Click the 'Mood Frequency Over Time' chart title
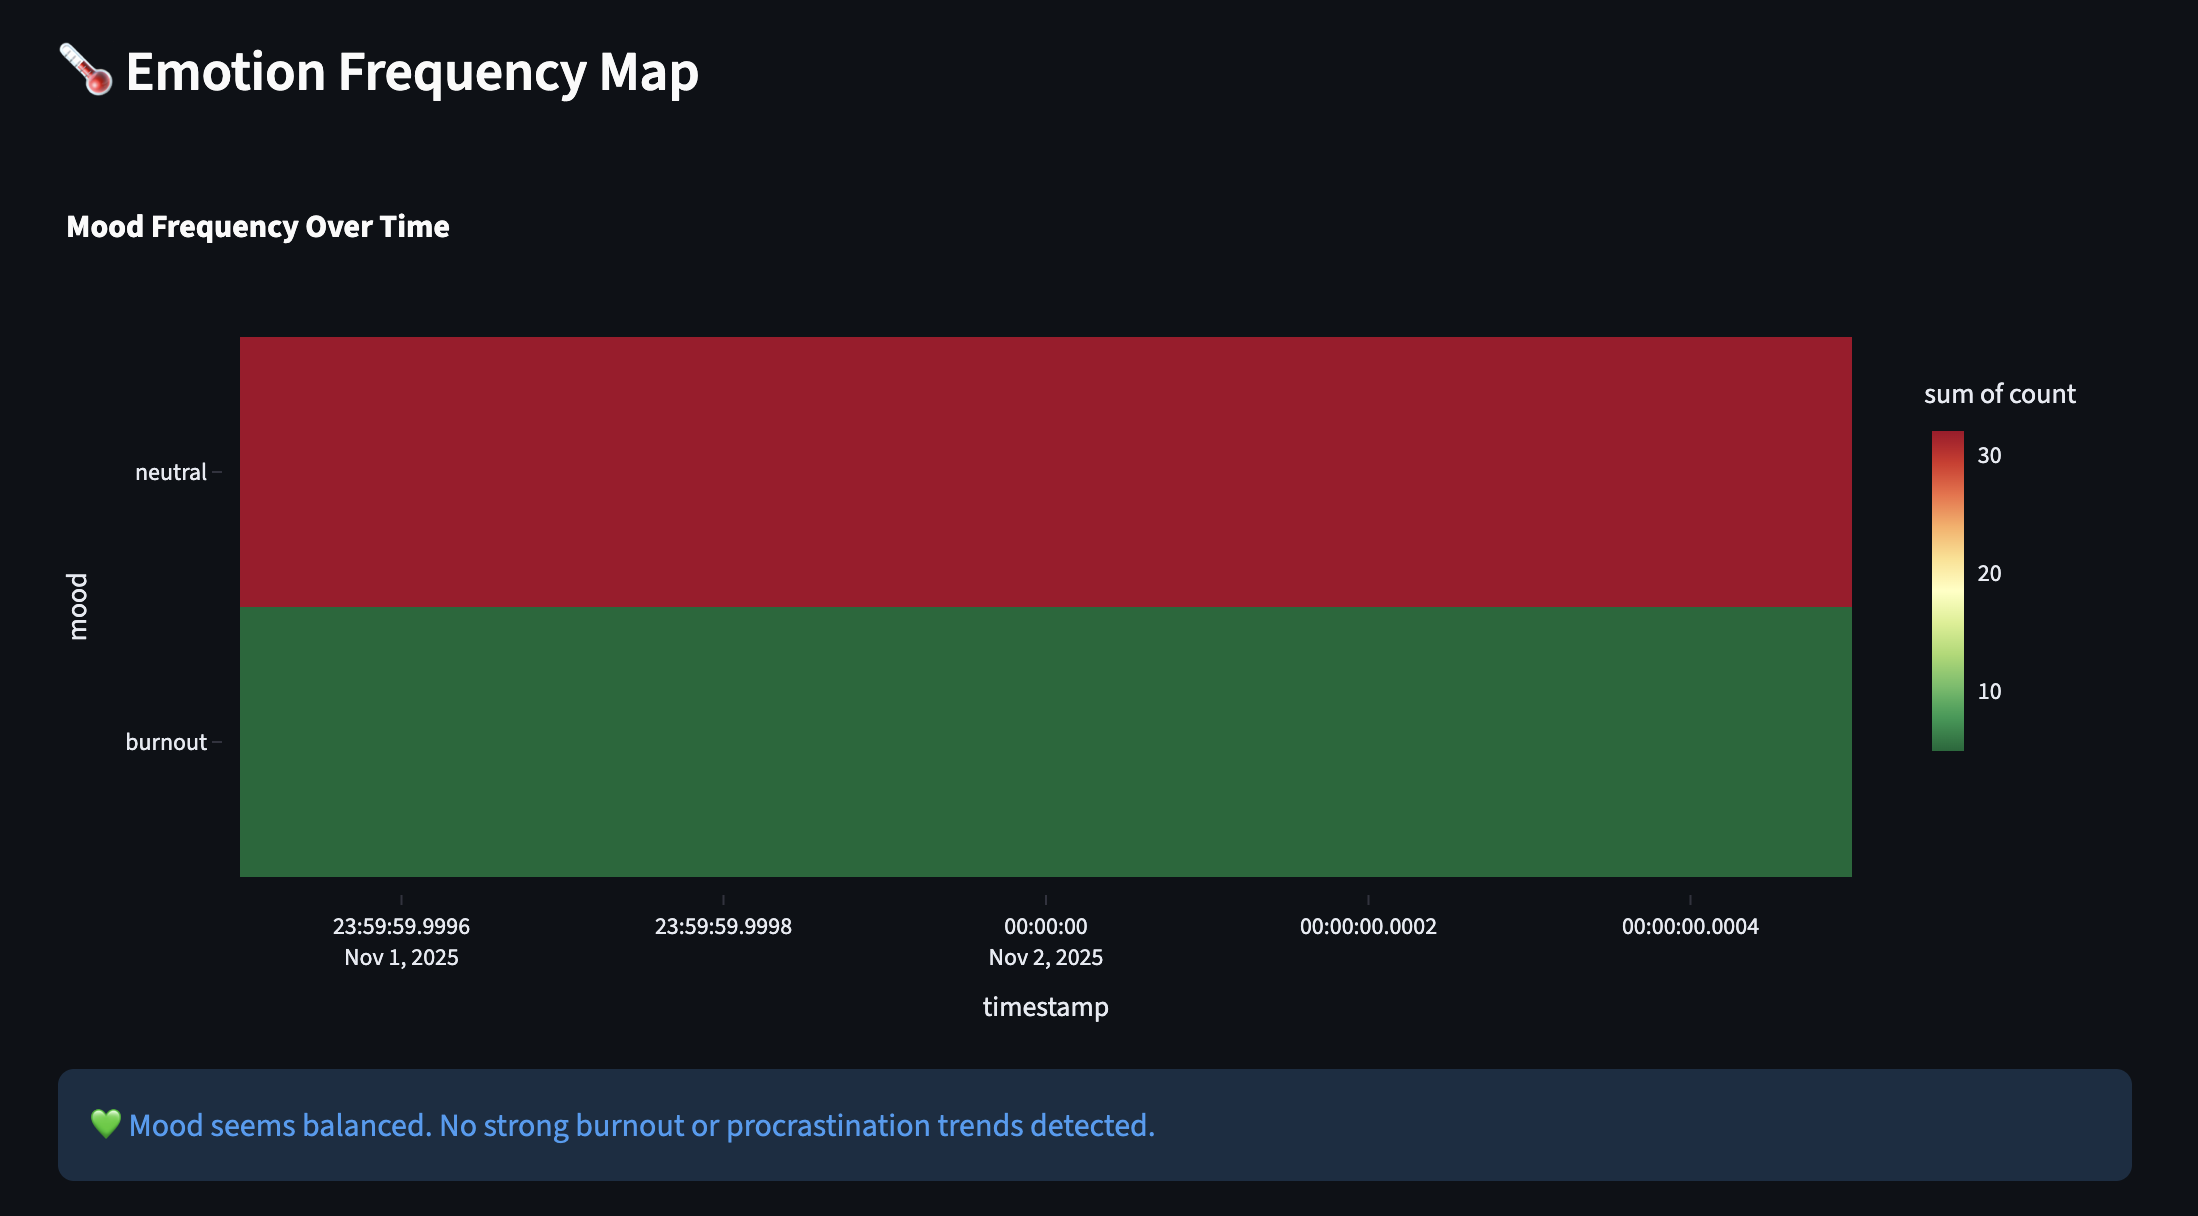 258,227
